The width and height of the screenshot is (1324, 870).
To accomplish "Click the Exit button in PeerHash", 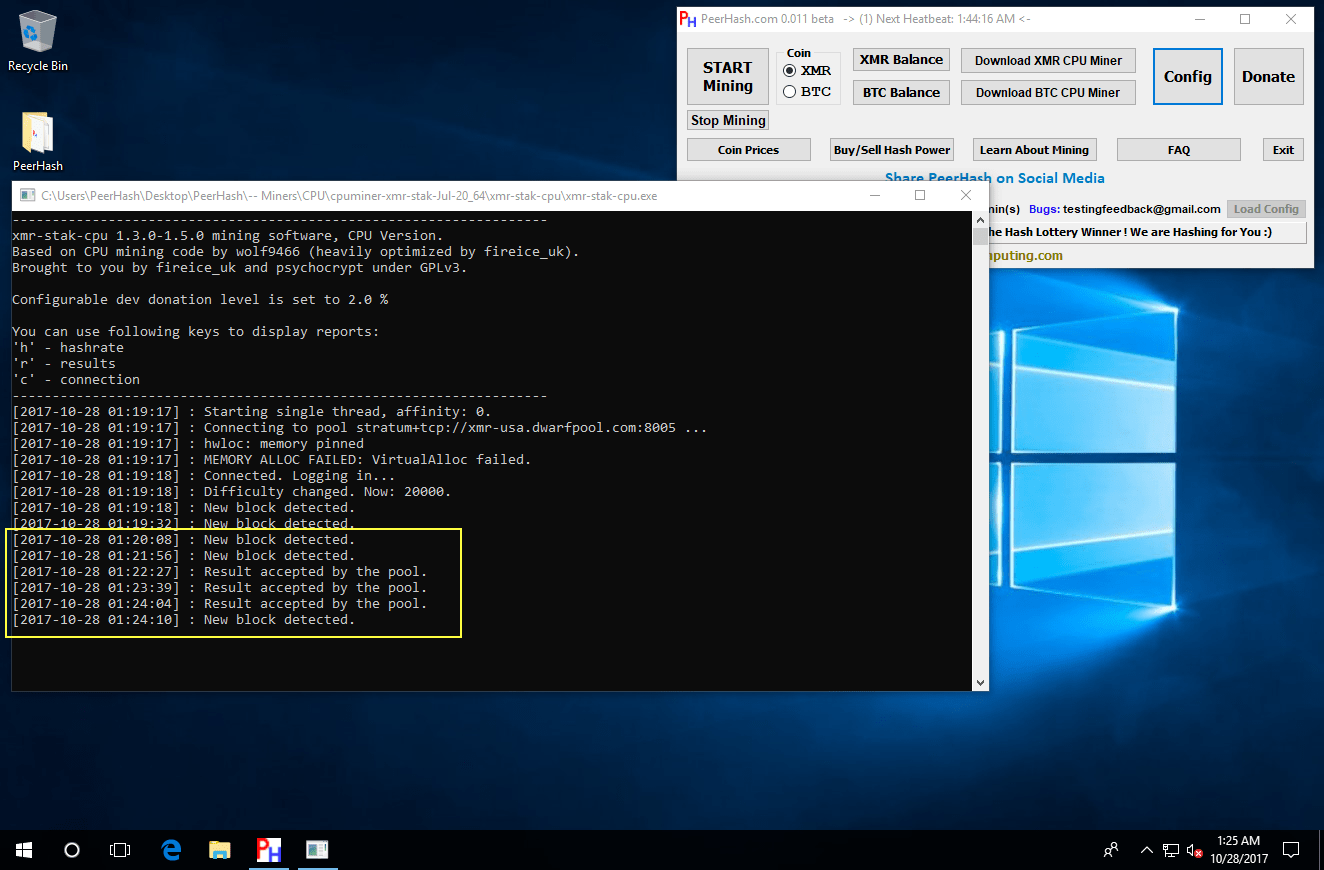I will tap(1283, 150).
